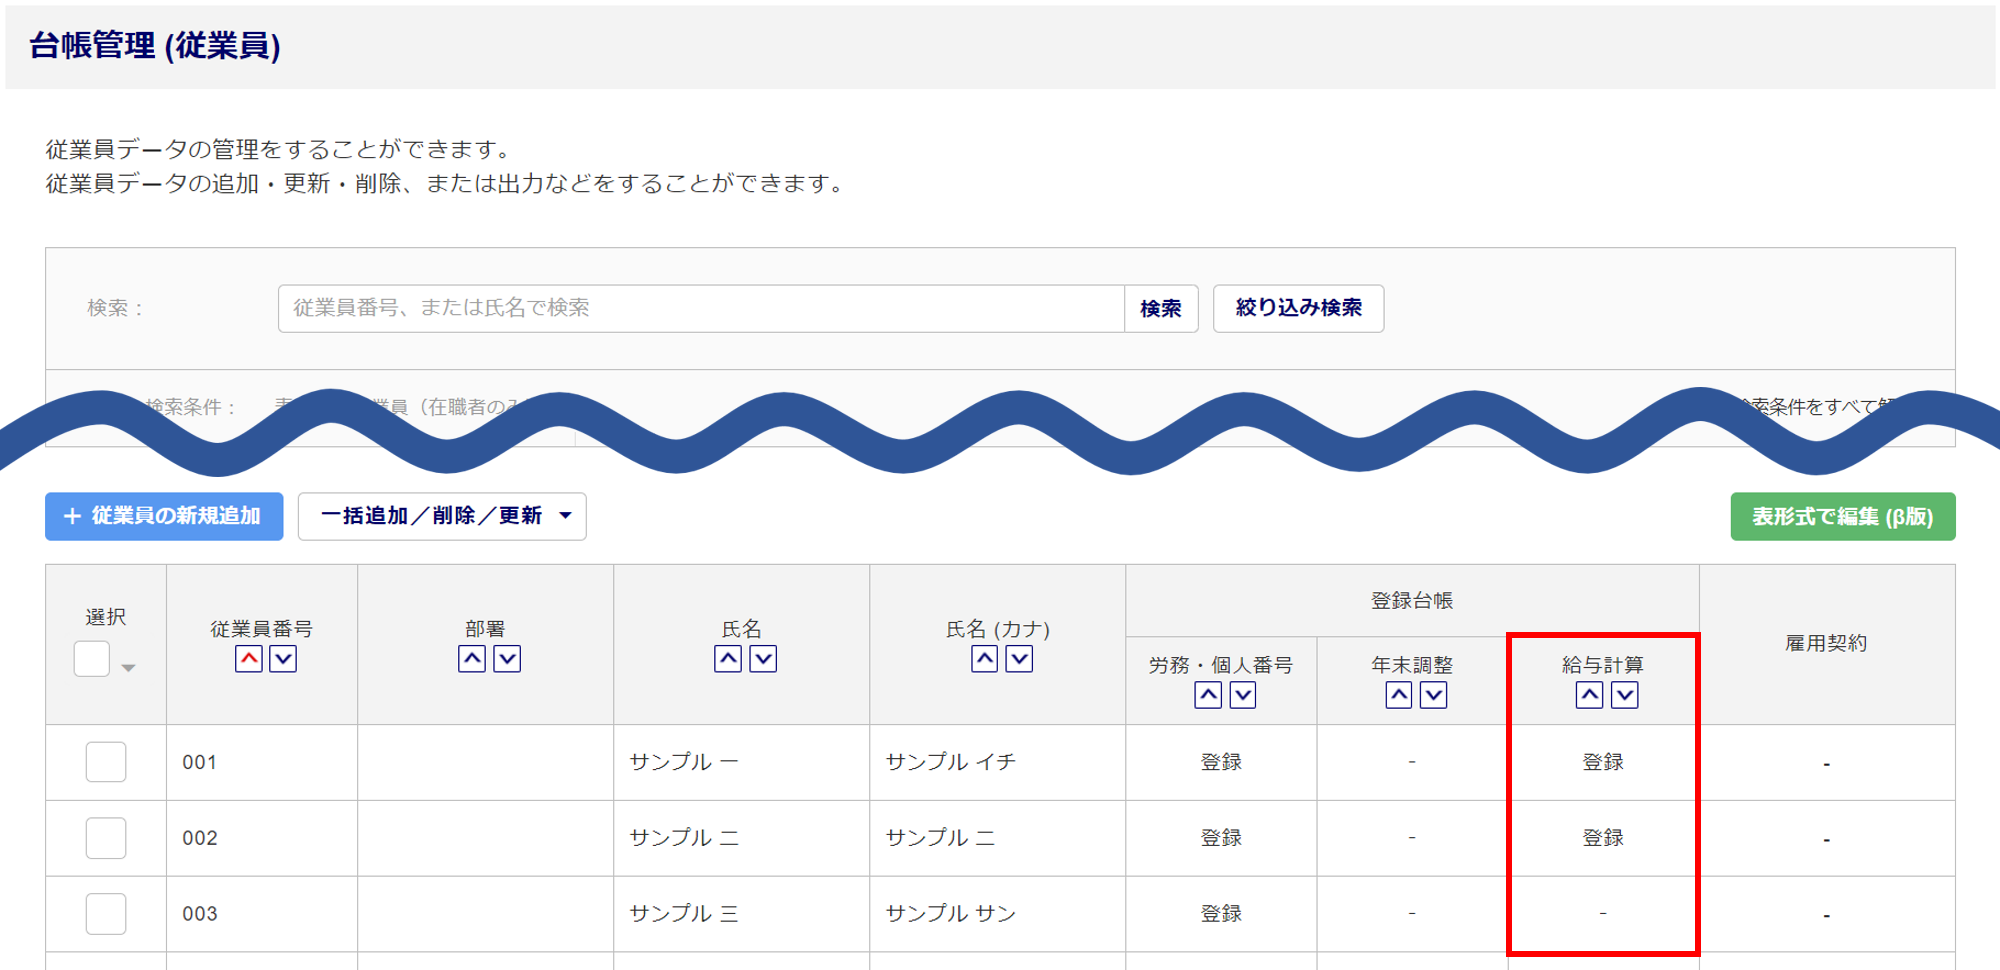Screen dimensions: 2000x970
Task: Click 従業員の新規追加 button
Action: (164, 516)
